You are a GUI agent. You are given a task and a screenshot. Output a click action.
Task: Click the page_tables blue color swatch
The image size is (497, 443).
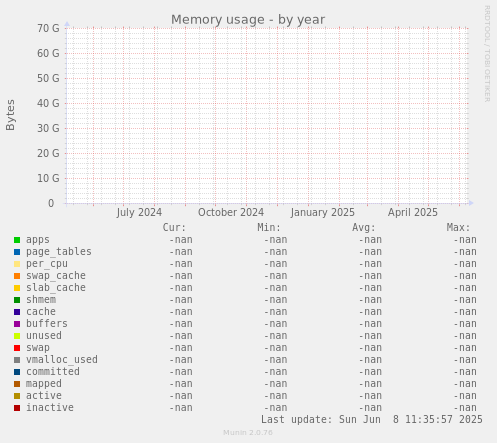17,252
